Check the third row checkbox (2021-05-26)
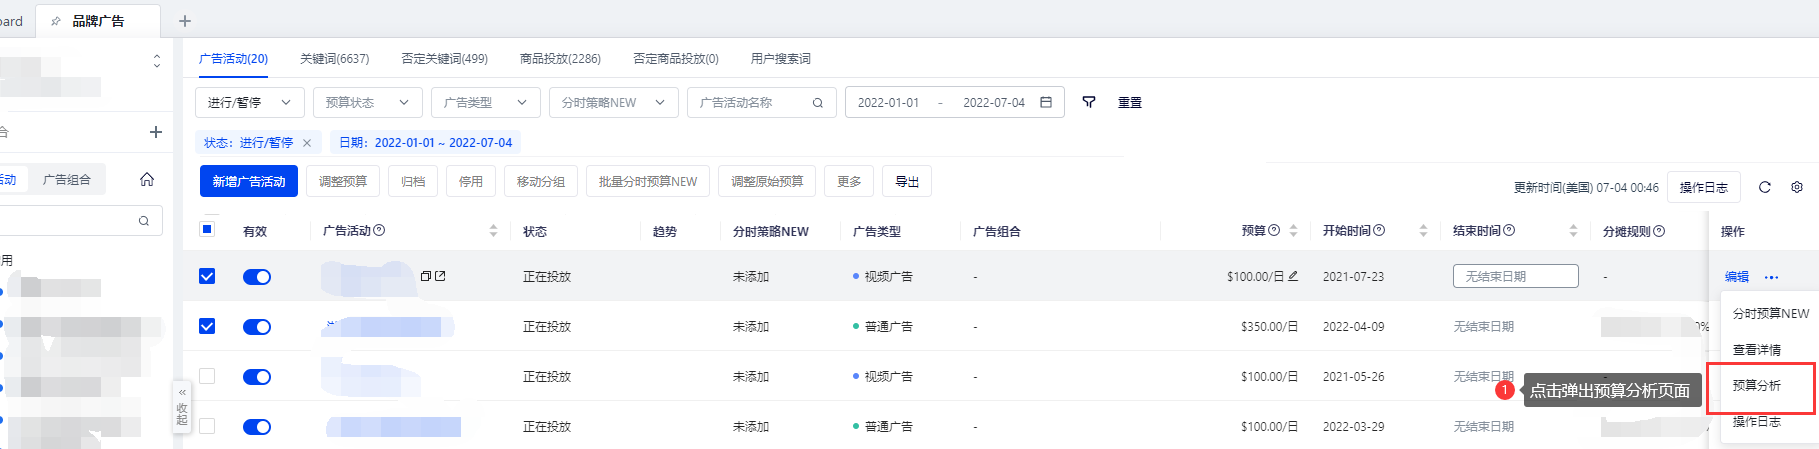 (x=207, y=376)
